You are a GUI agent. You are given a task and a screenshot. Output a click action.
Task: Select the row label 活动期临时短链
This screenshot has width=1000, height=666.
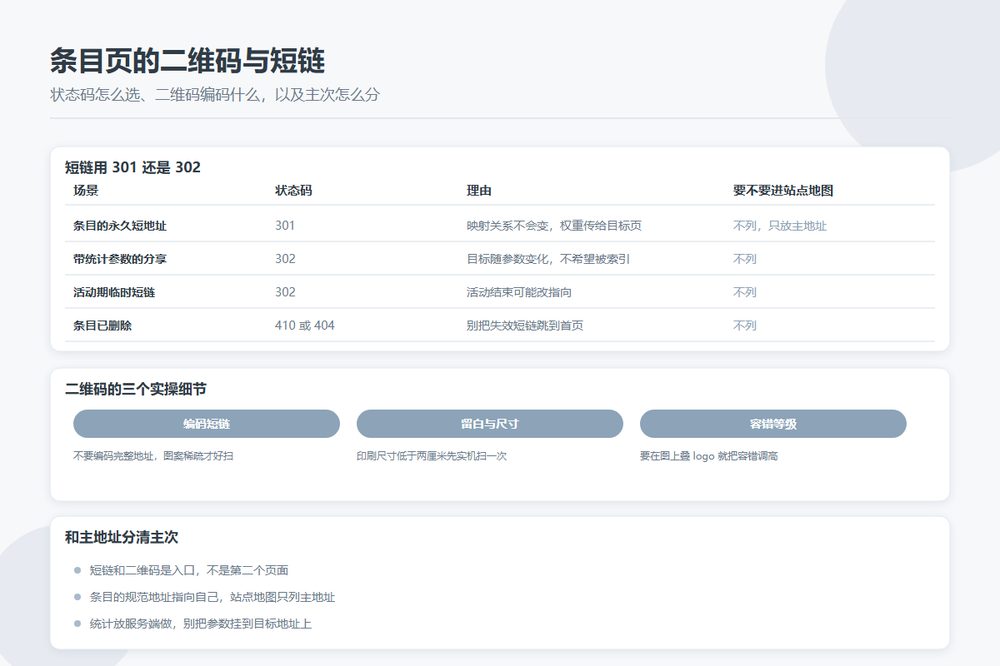point(114,292)
